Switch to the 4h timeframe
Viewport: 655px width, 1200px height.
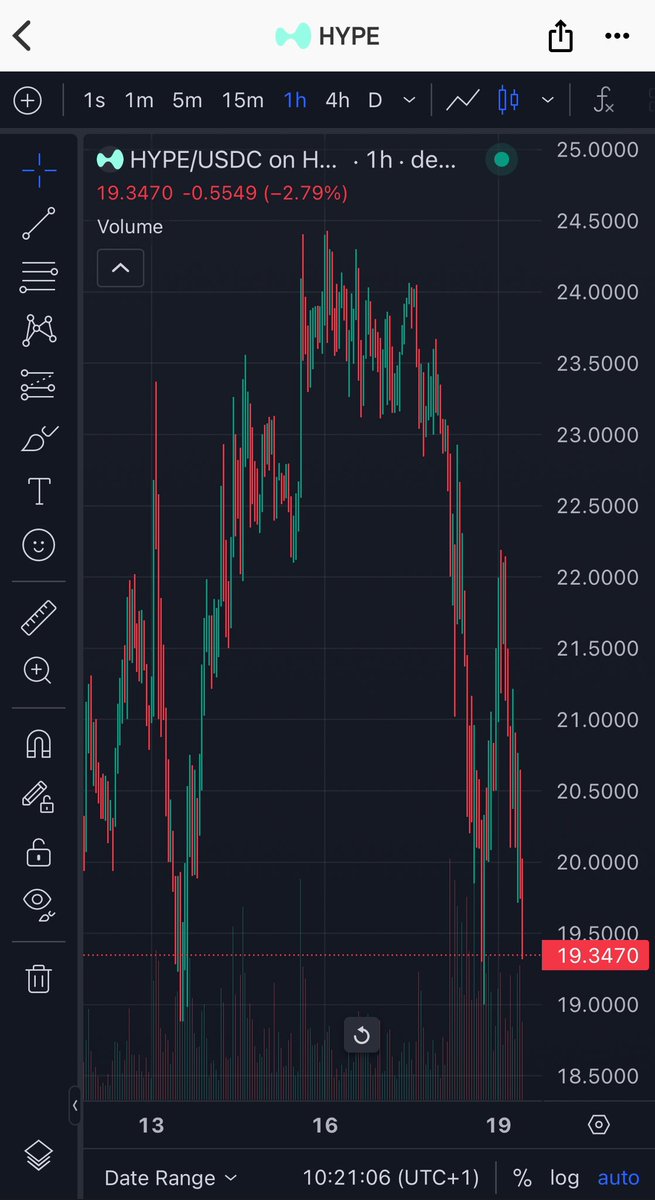point(338,100)
